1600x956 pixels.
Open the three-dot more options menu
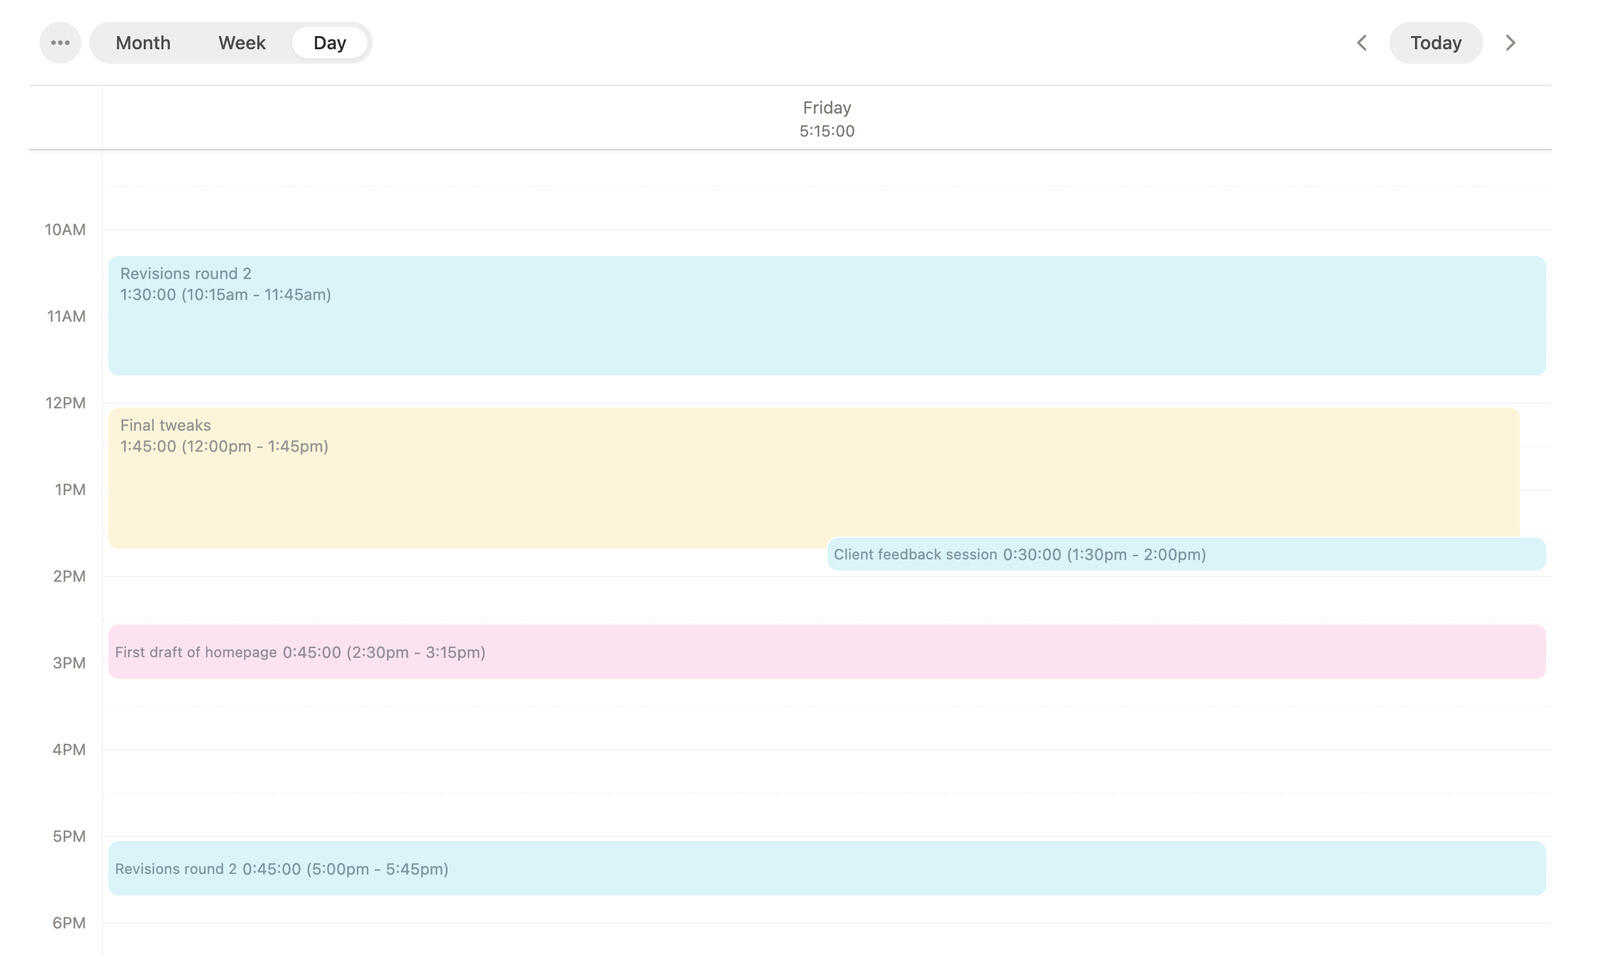point(60,43)
